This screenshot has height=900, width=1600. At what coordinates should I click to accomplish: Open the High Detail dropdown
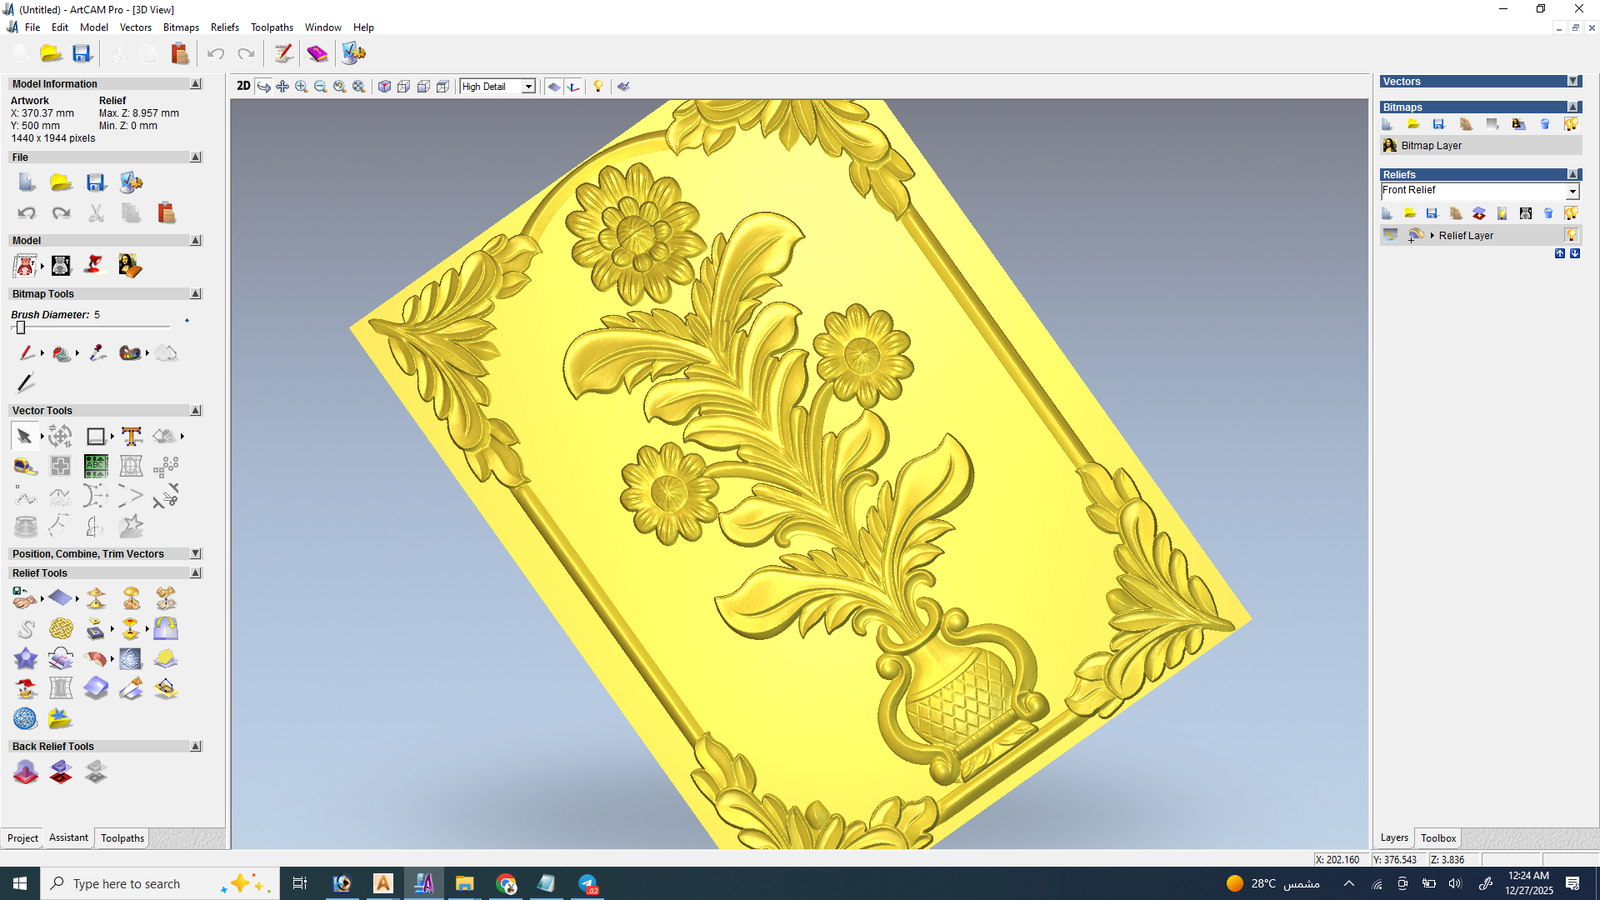(x=528, y=87)
